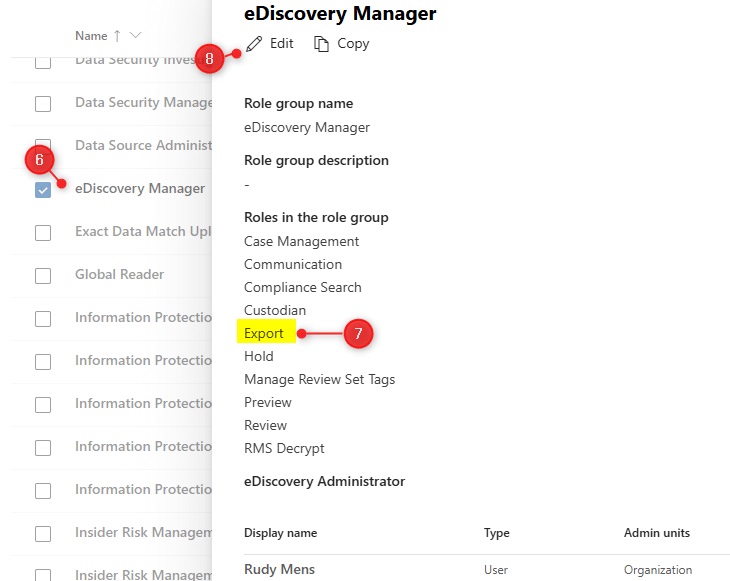Select the Exact Data Match Upload checkbox

[x=43, y=233]
